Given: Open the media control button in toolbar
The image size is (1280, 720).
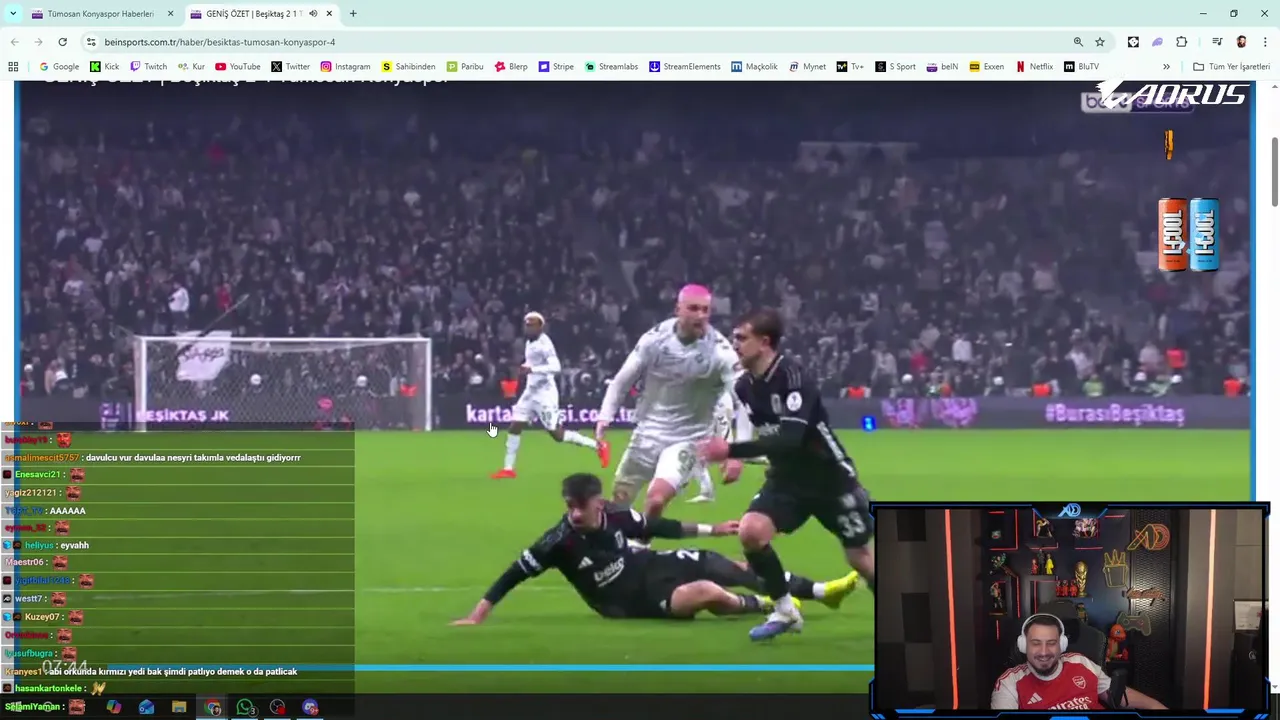Looking at the screenshot, I should click(x=1217, y=42).
